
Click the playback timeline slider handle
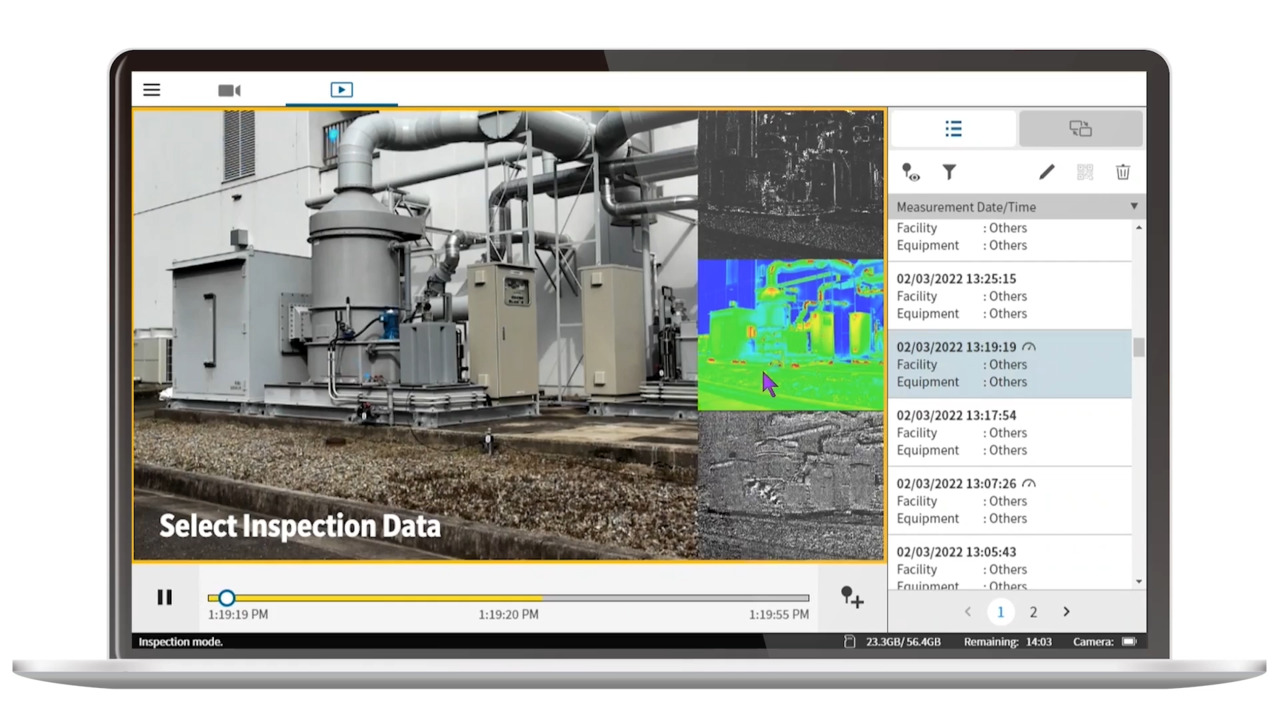[x=227, y=598]
